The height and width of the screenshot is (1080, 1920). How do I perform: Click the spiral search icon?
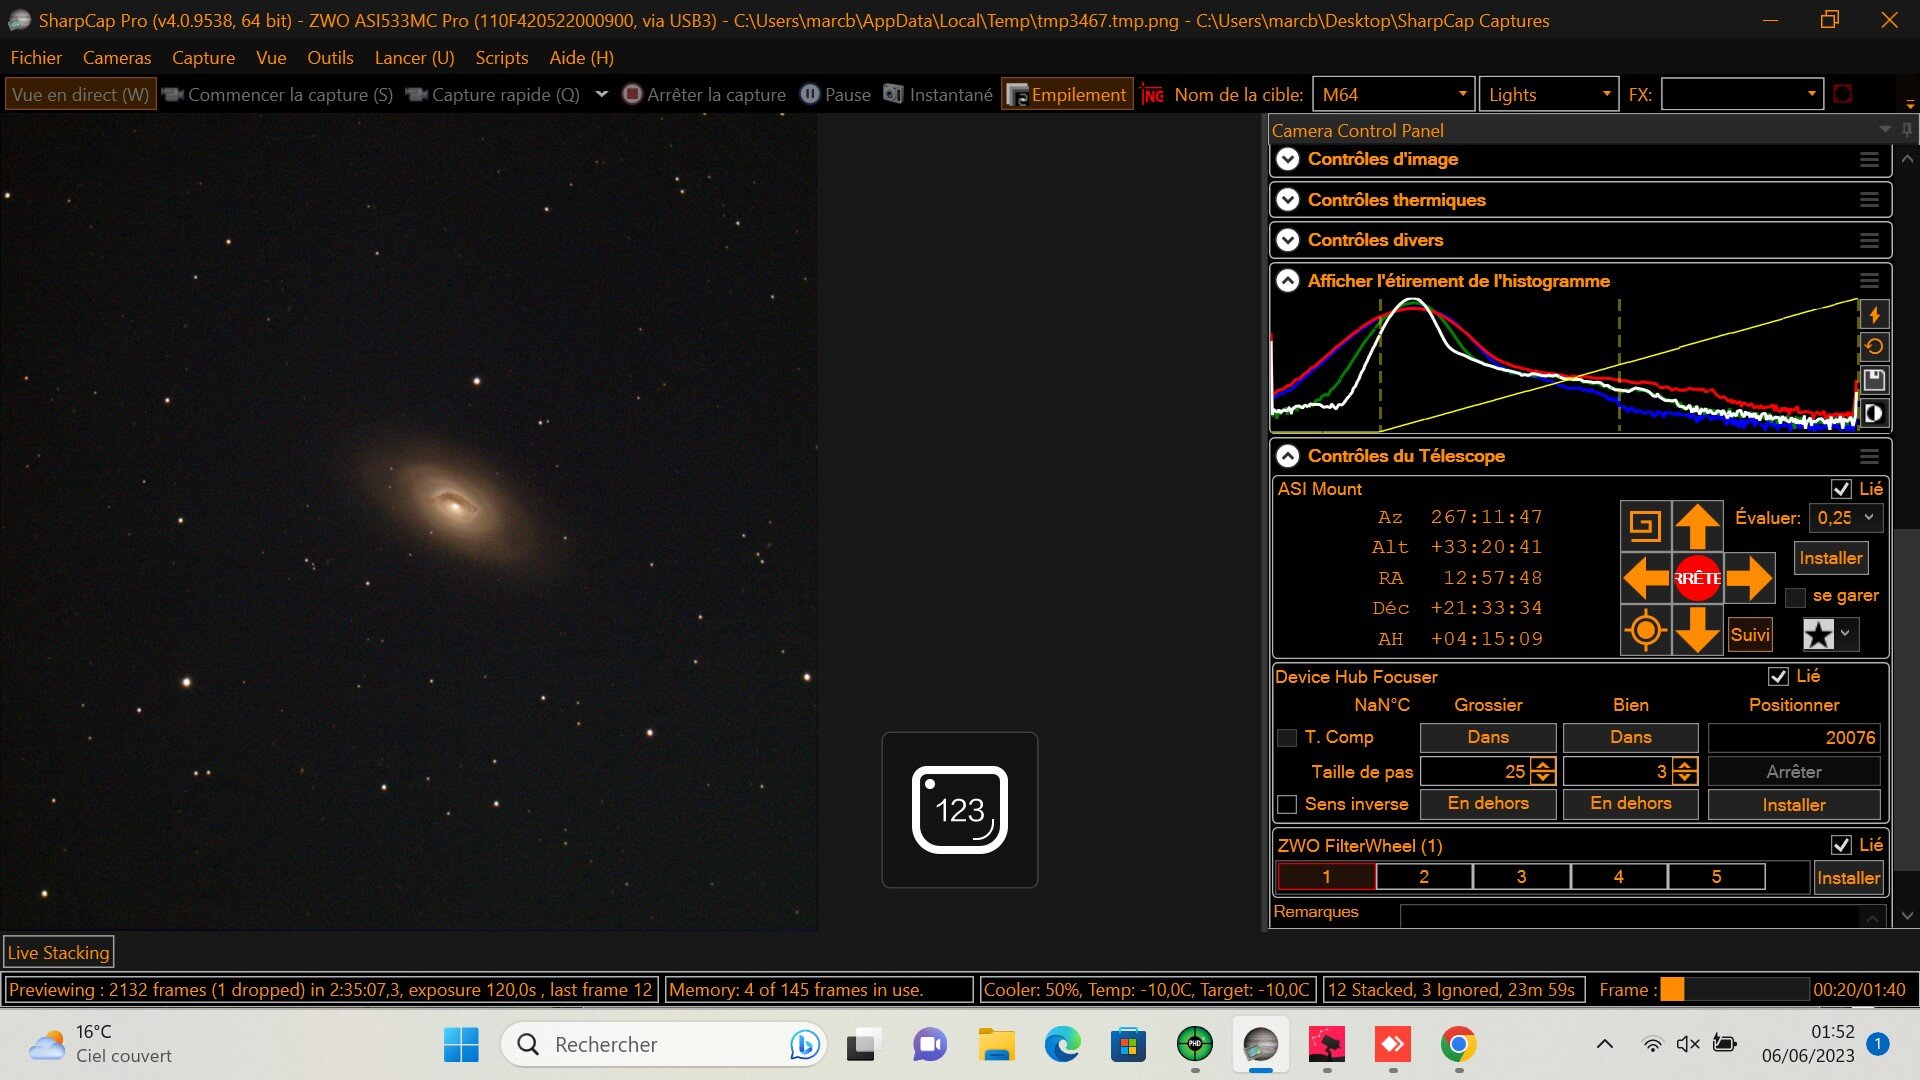click(x=1645, y=526)
